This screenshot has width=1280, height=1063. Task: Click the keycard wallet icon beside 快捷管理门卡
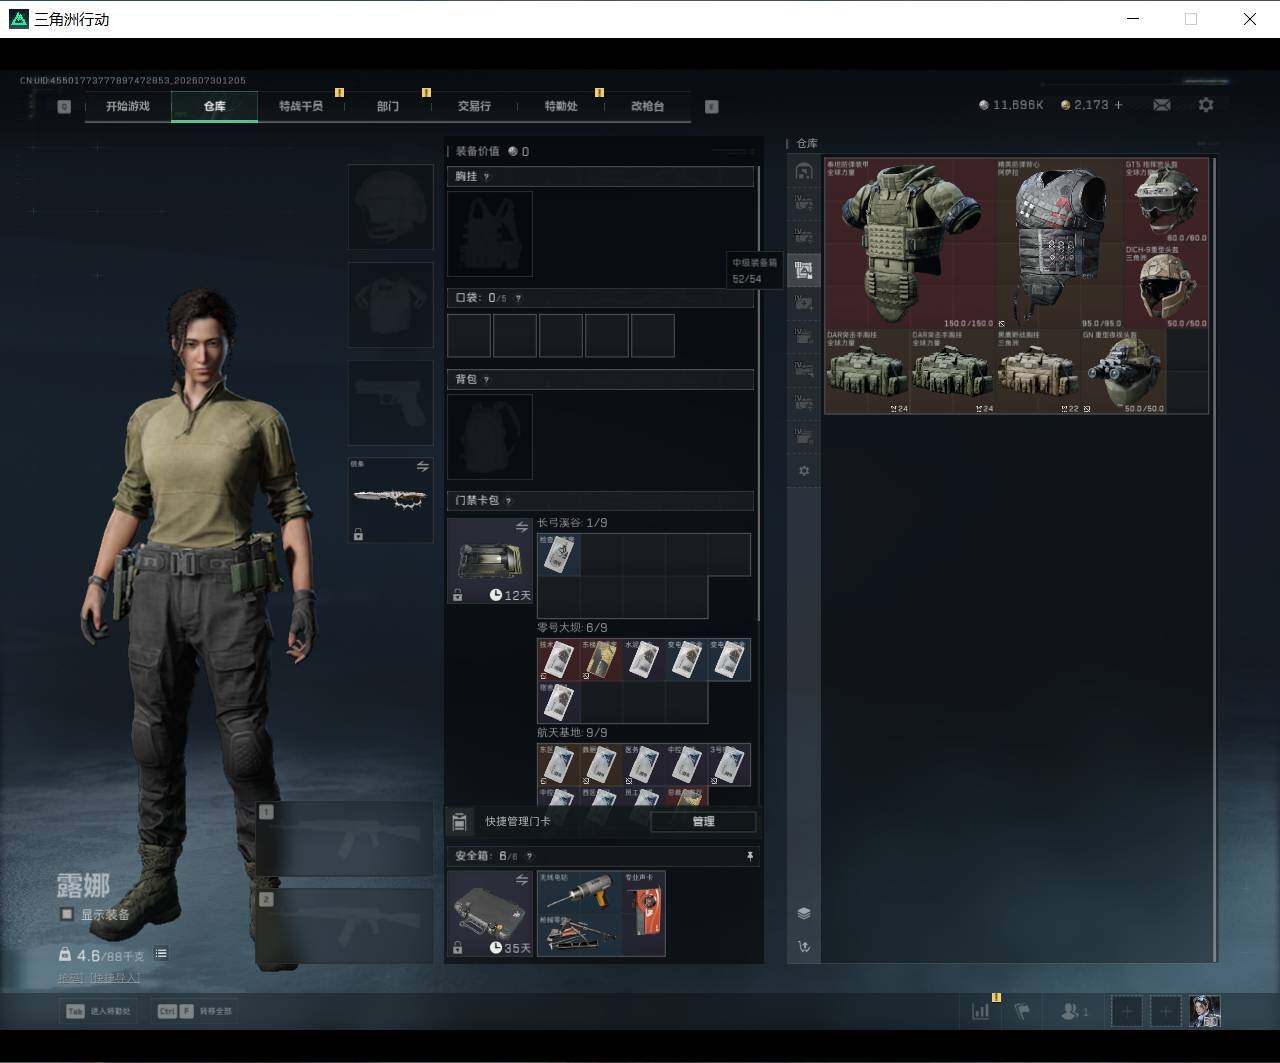[459, 822]
